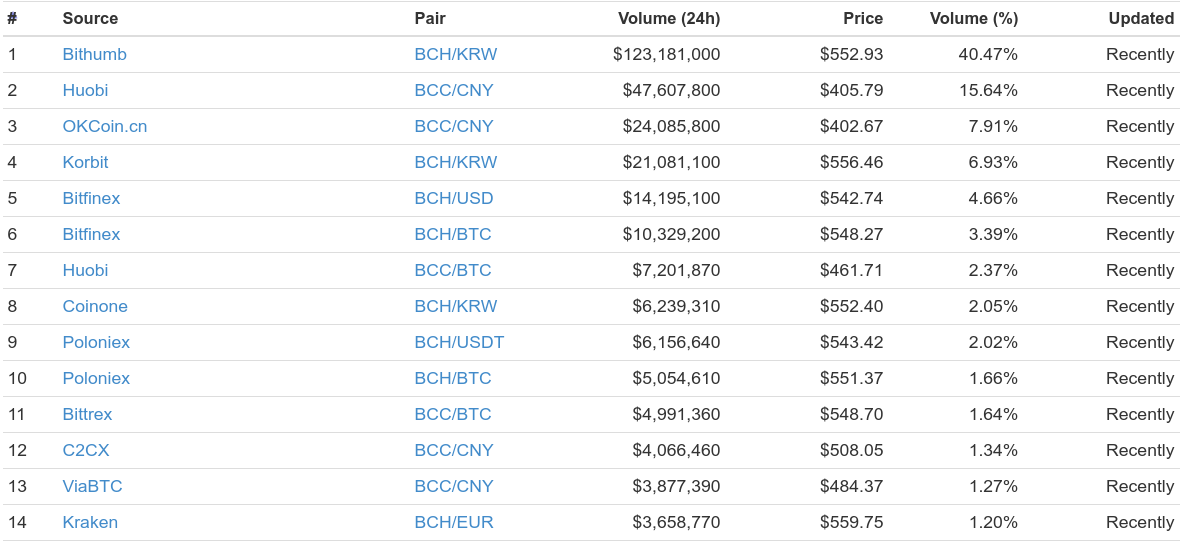
Task: Click the Updated column header
Action: (1141, 19)
